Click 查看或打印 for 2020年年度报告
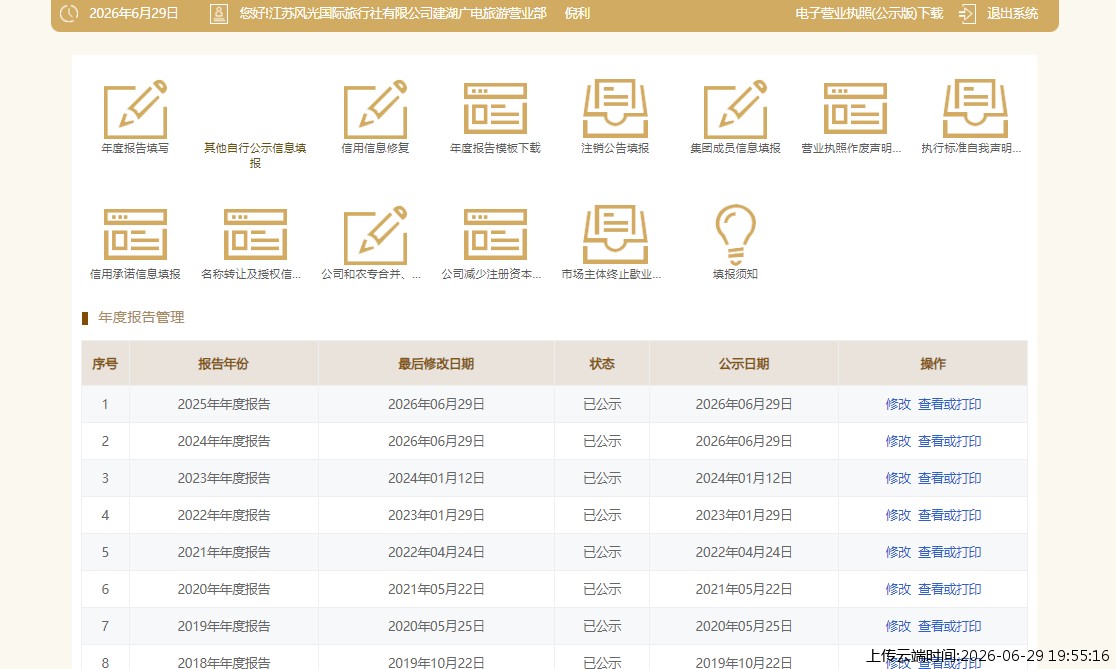 coord(949,589)
